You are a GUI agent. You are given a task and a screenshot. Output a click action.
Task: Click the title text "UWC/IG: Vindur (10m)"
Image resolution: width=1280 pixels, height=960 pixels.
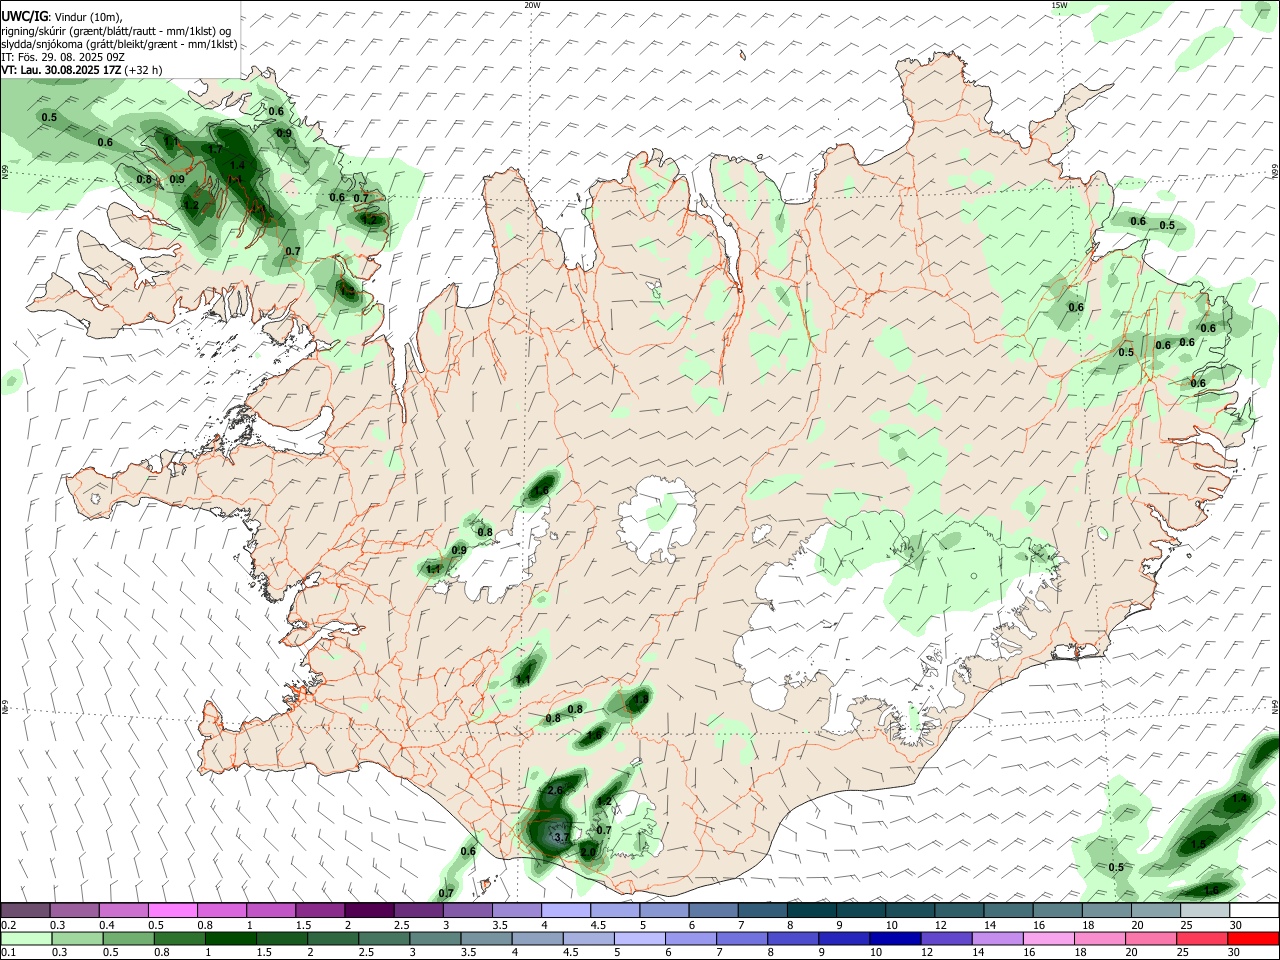[61, 16]
